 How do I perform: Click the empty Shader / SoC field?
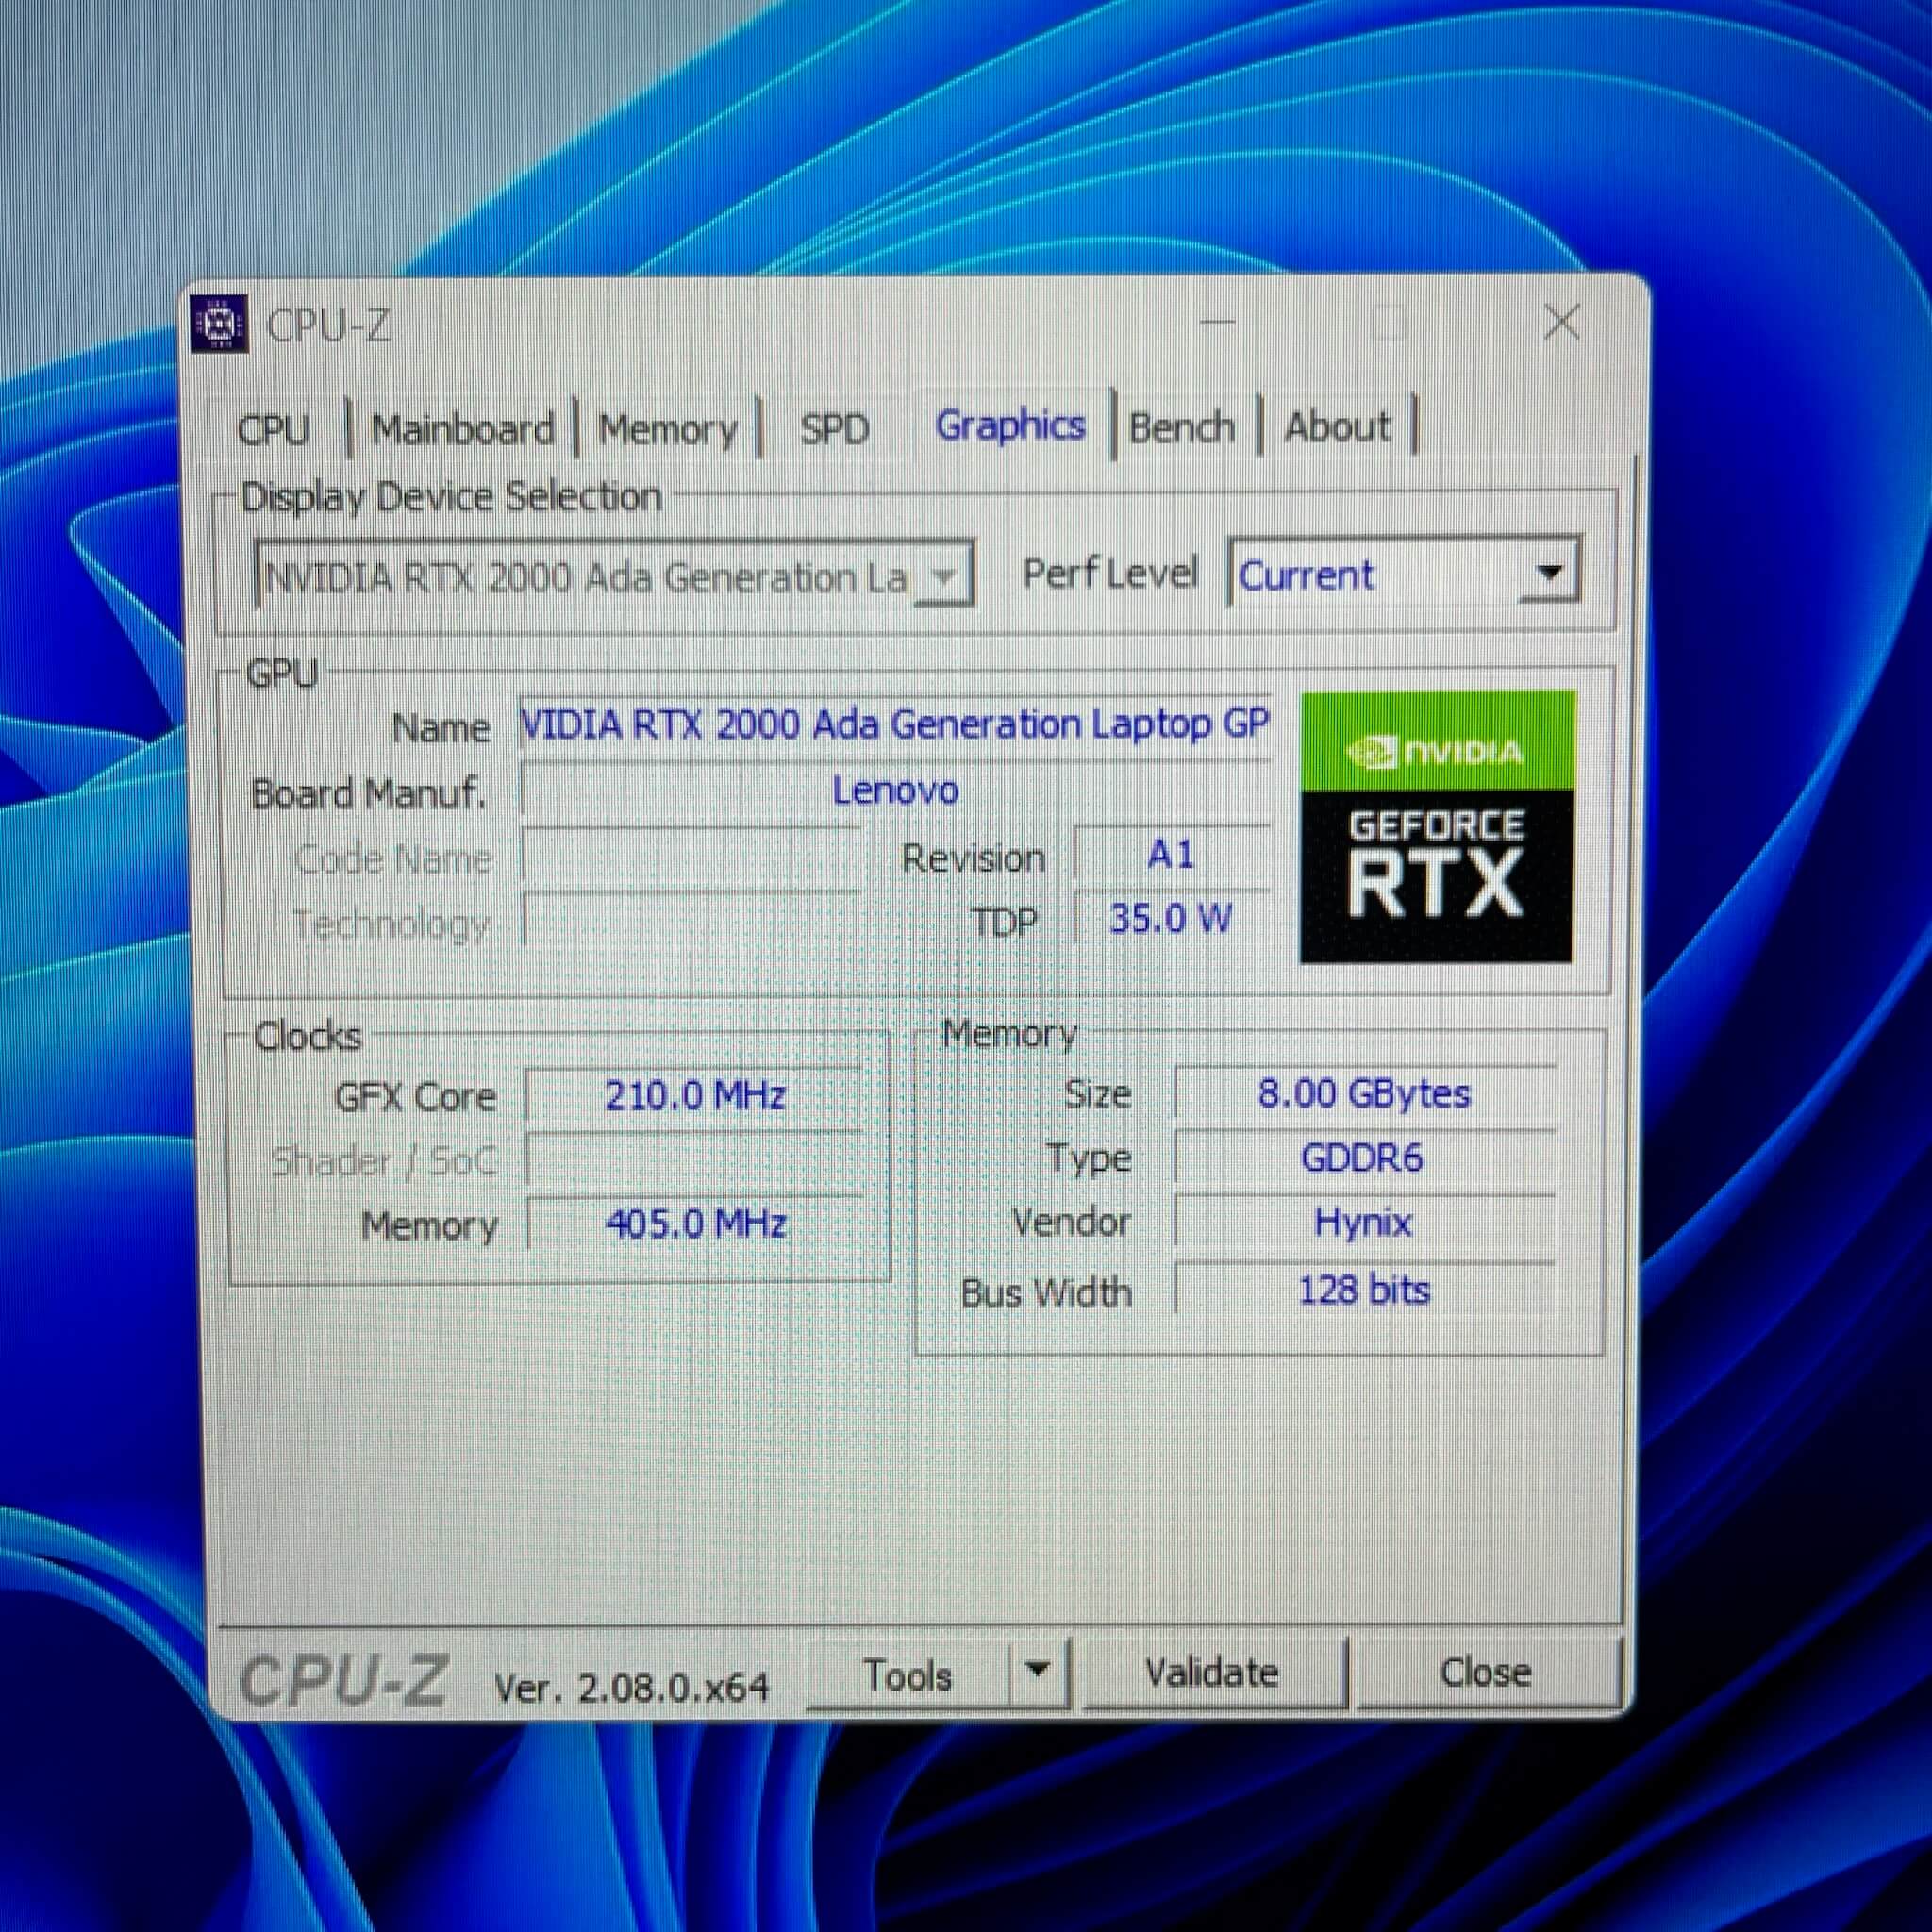pos(693,1160)
